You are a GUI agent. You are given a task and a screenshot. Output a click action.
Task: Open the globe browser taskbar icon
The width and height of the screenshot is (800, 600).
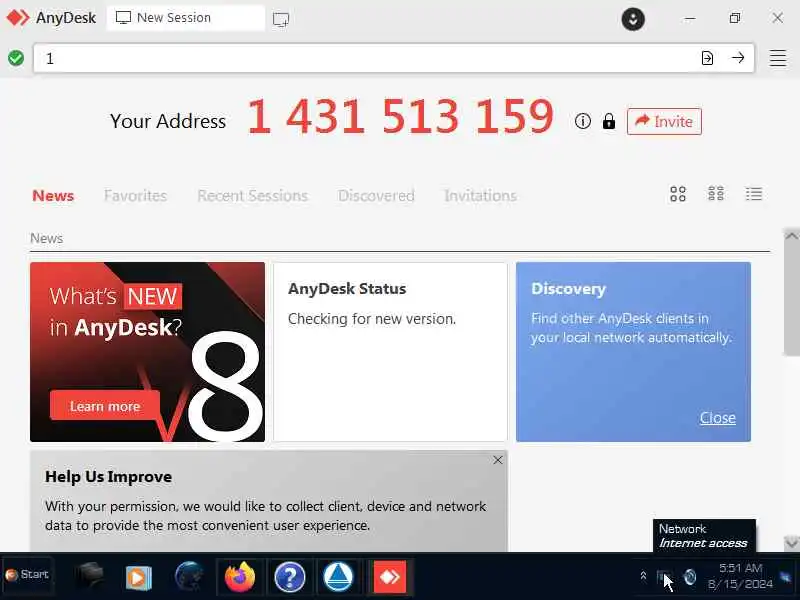(189, 577)
